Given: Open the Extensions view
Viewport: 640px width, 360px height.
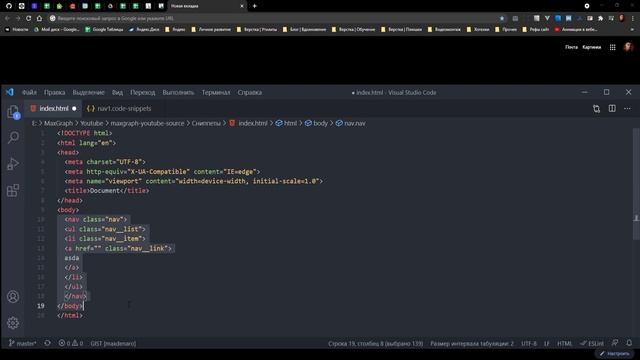Looking at the screenshot, I should pyautogui.click(x=13, y=190).
